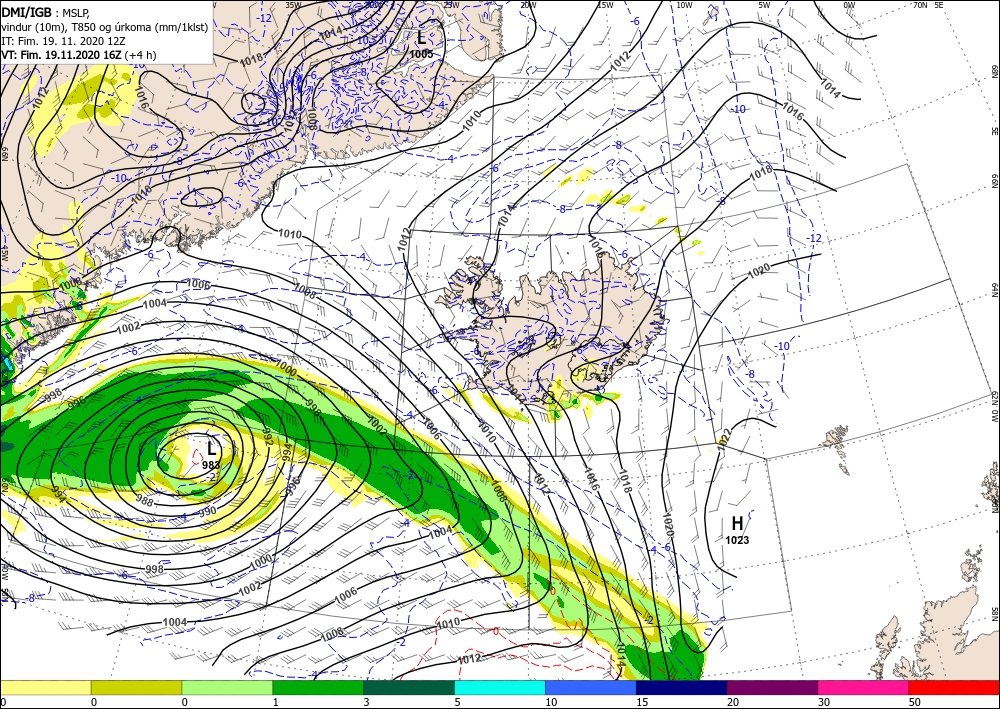
Task: Click the blue 10 mm legend swatch
Action: (x=591, y=687)
